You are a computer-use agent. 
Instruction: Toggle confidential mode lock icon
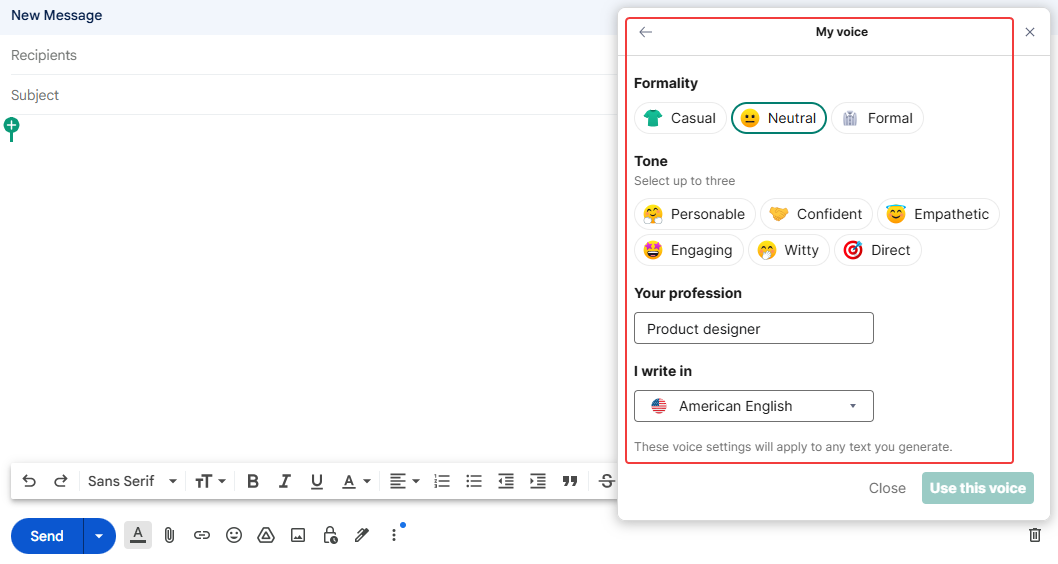pyautogui.click(x=330, y=535)
